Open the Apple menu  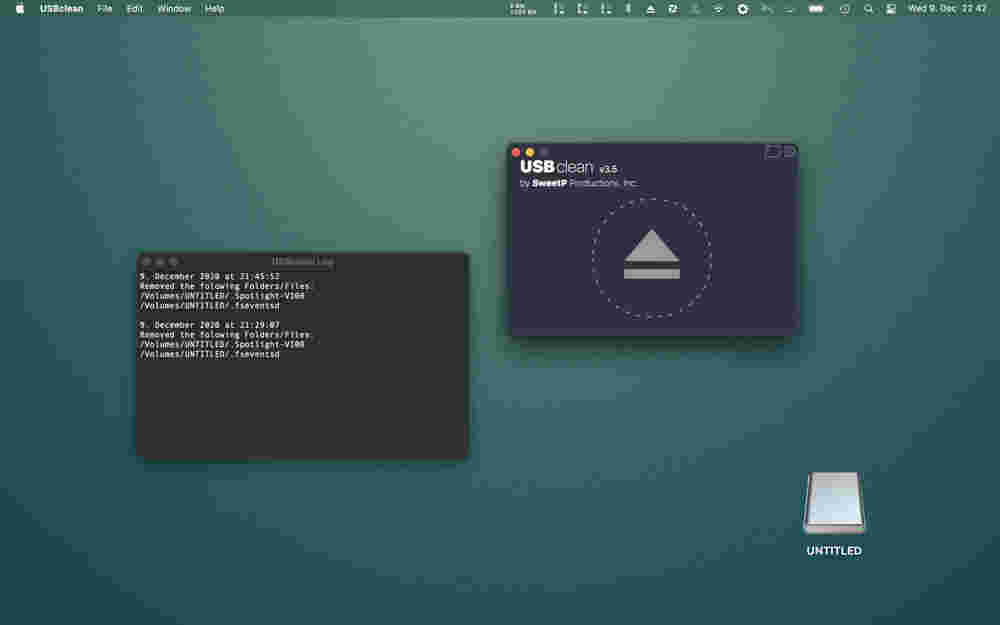coord(19,8)
